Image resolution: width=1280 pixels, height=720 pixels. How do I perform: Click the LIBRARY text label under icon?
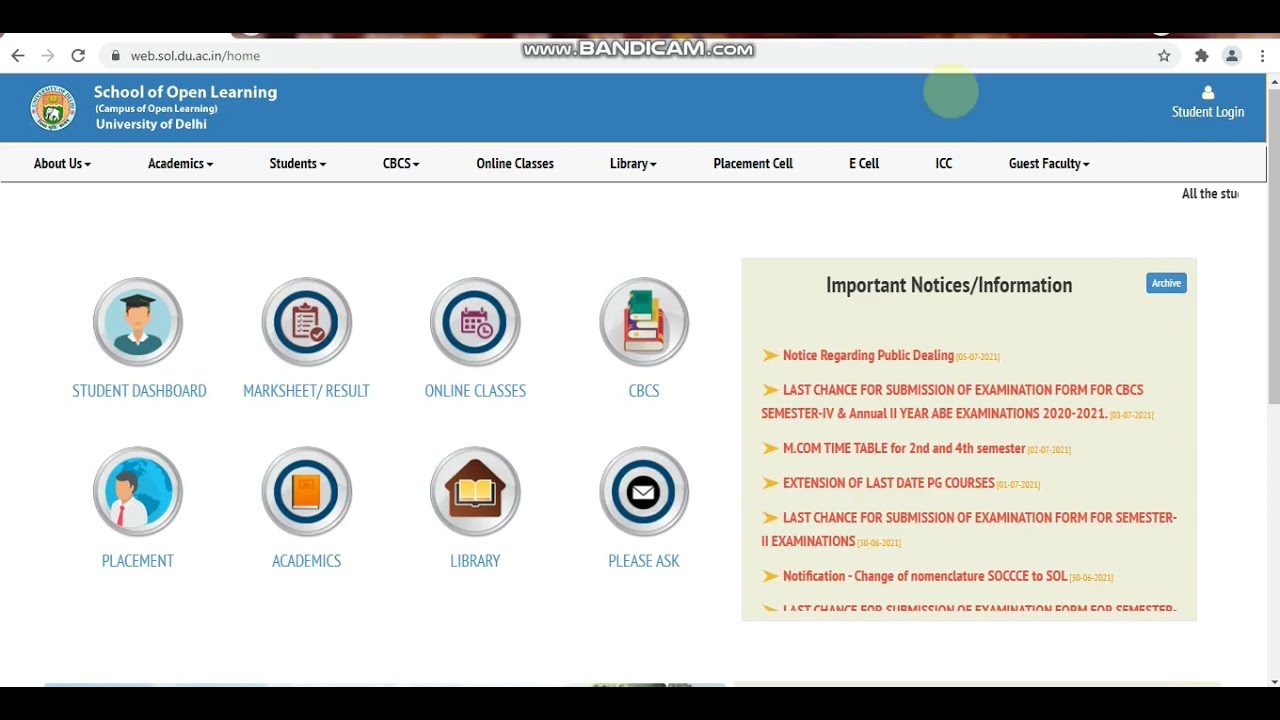475,561
